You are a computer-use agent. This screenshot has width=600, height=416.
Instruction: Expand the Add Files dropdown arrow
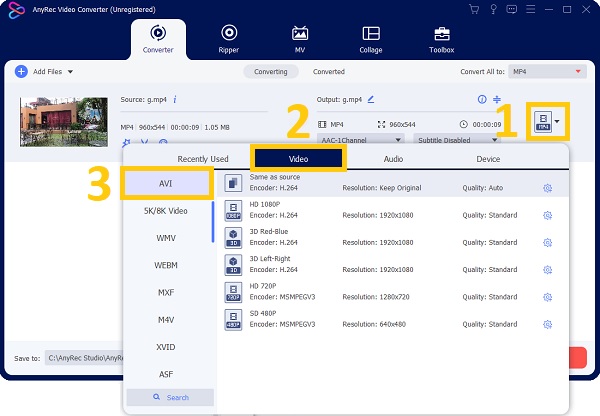(x=70, y=72)
